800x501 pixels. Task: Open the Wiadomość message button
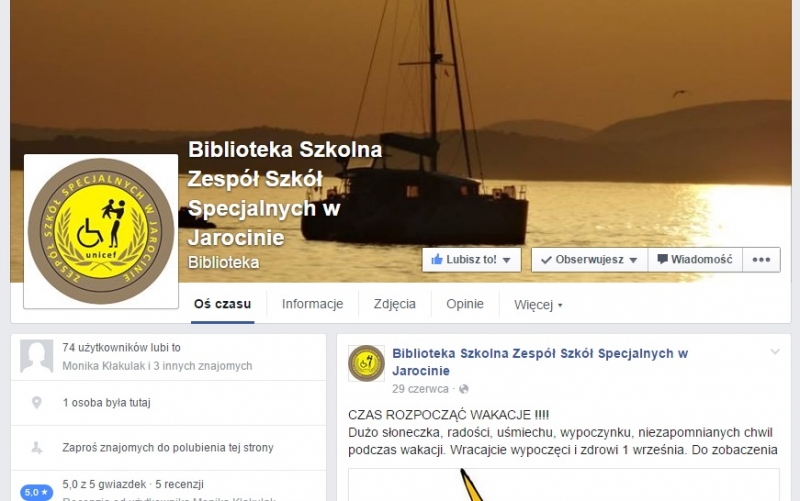coord(695,260)
